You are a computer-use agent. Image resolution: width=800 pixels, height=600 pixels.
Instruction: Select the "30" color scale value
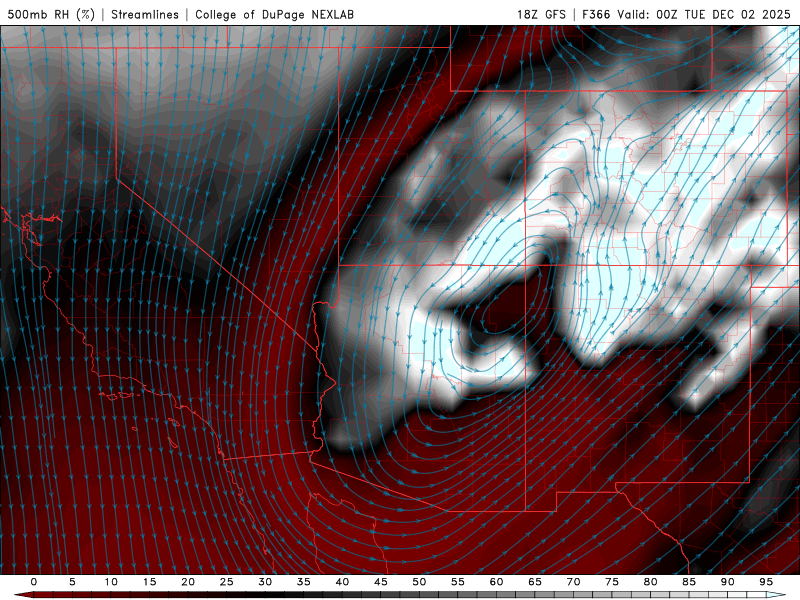click(x=265, y=582)
